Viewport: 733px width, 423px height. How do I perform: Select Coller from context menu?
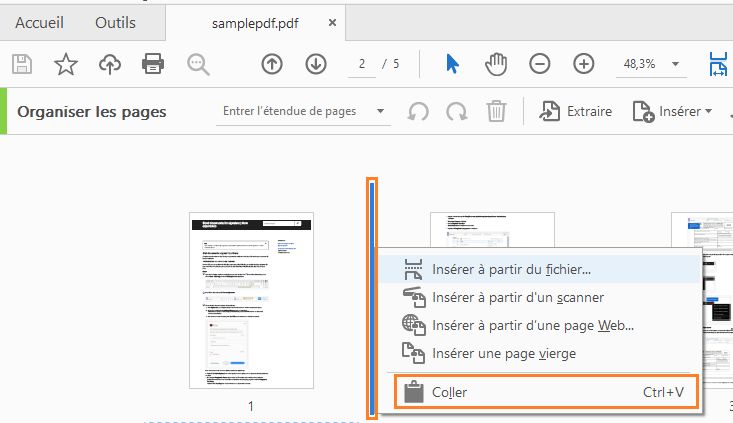(x=546, y=392)
